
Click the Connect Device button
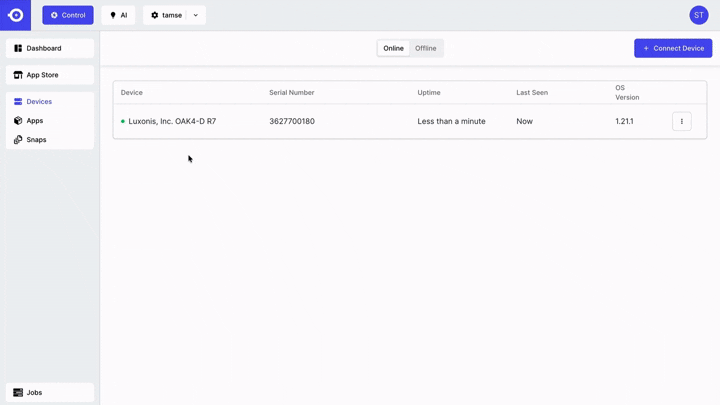pyautogui.click(x=673, y=48)
